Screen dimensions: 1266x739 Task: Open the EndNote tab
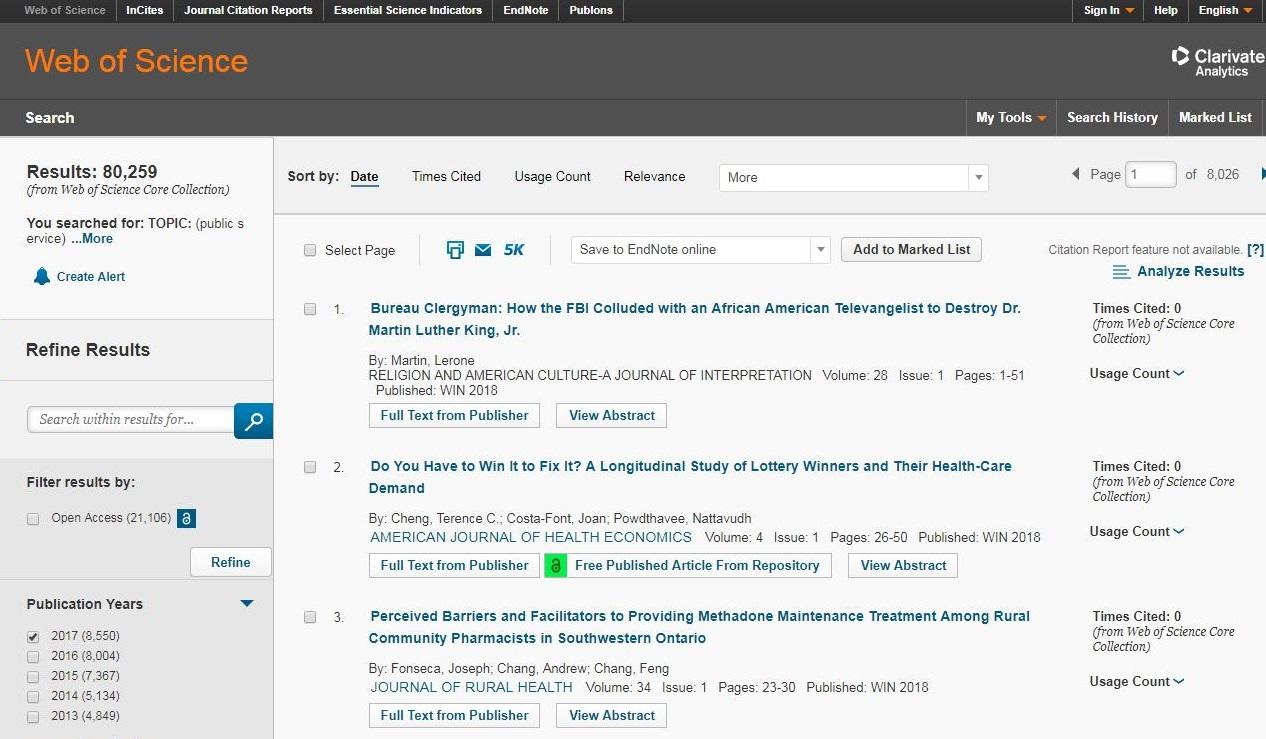[x=526, y=10]
